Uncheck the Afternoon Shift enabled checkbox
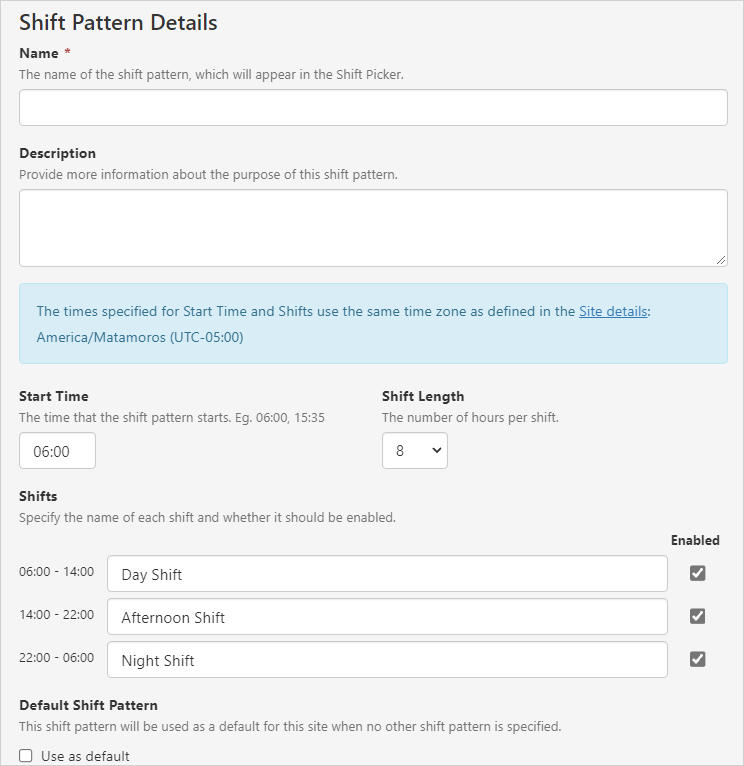The height and width of the screenshot is (766, 744). 698,616
